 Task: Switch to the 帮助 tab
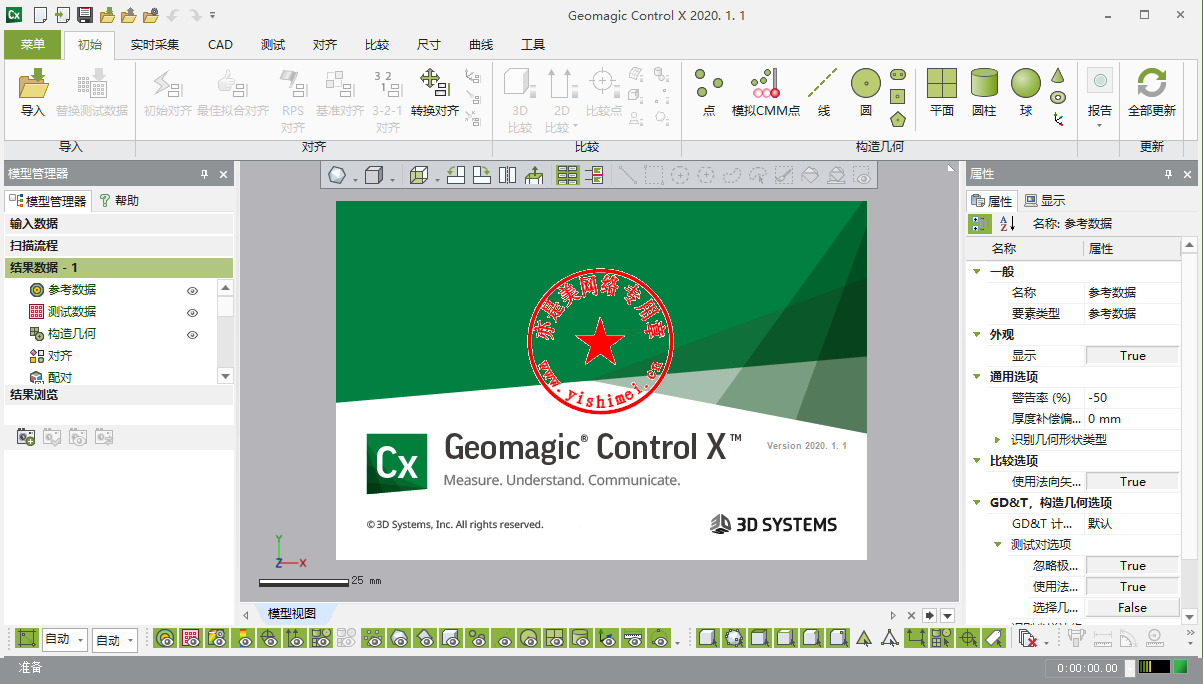coord(119,201)
